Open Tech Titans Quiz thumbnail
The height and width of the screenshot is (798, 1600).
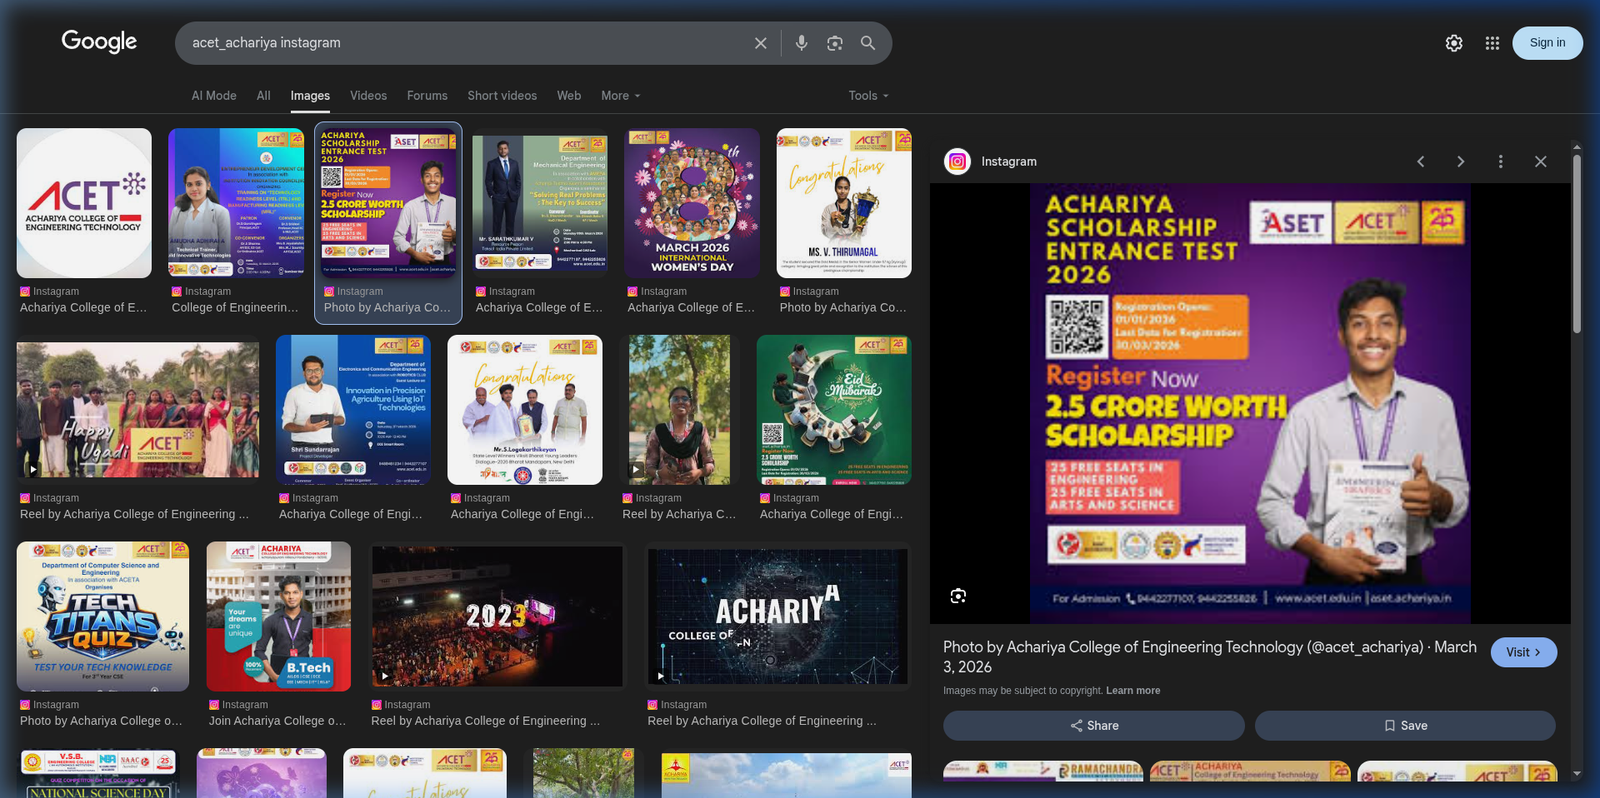click(103, 617)
